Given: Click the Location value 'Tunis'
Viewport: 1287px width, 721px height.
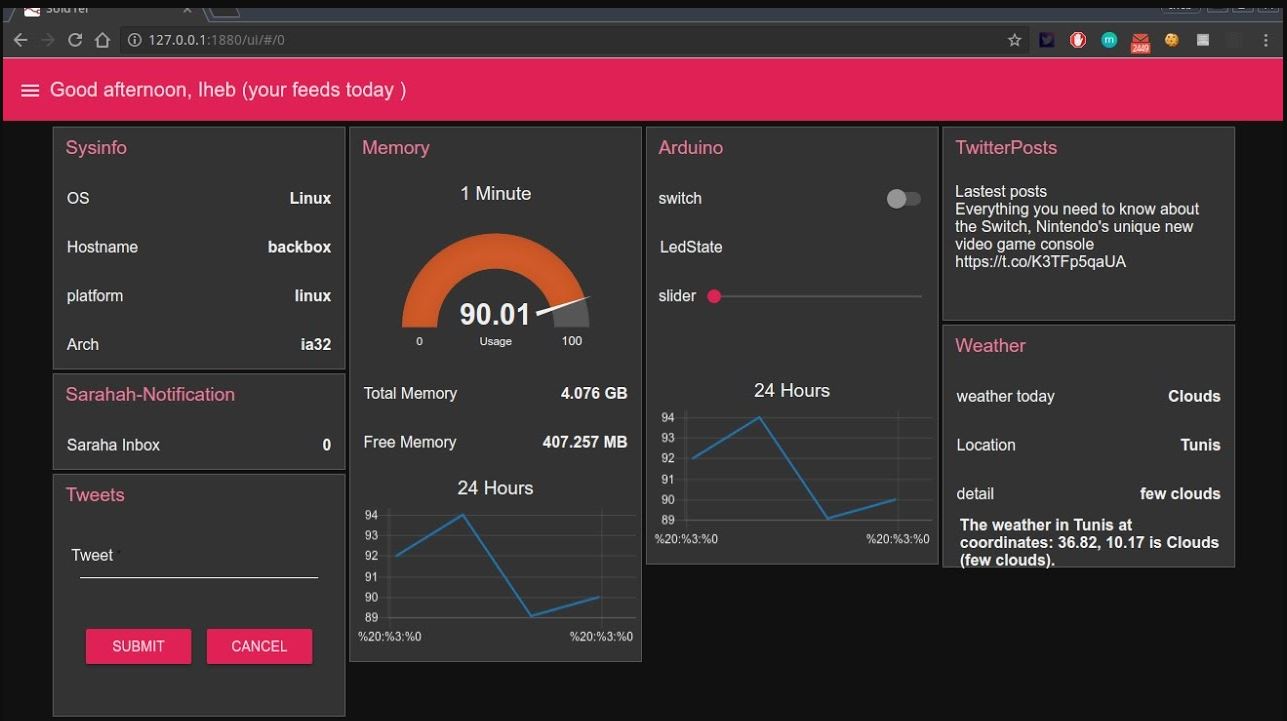Looking at the screenshot, I should click(1200, 445).
